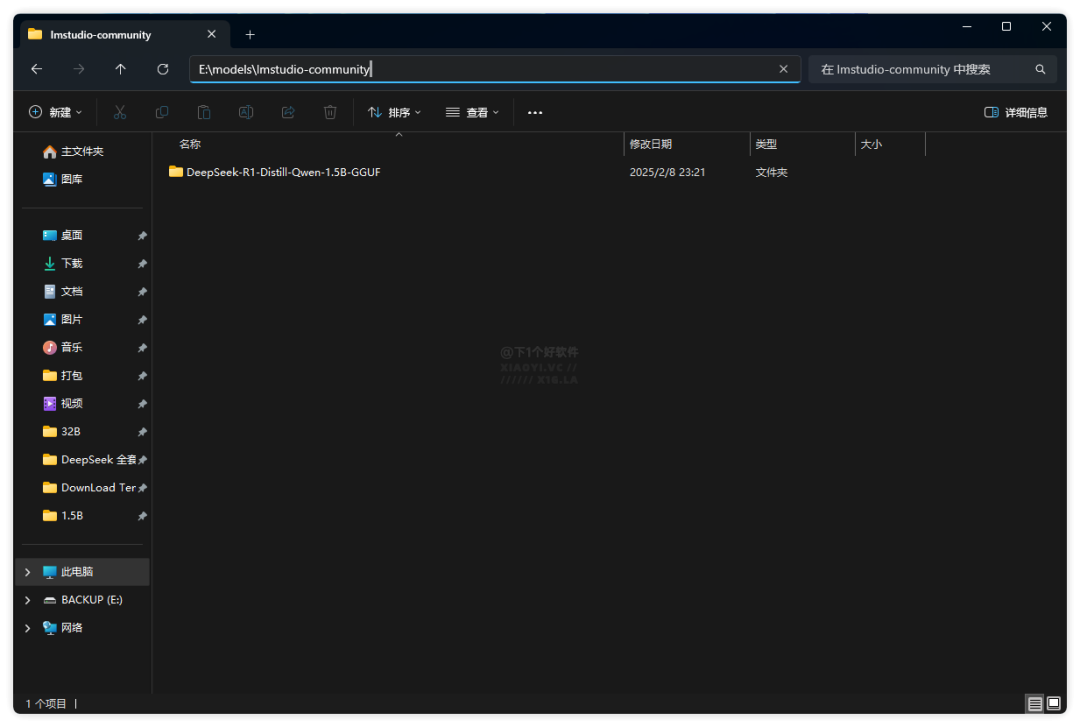
Task: Switch to large thumbnails view in status bar
Action: 1054,704
